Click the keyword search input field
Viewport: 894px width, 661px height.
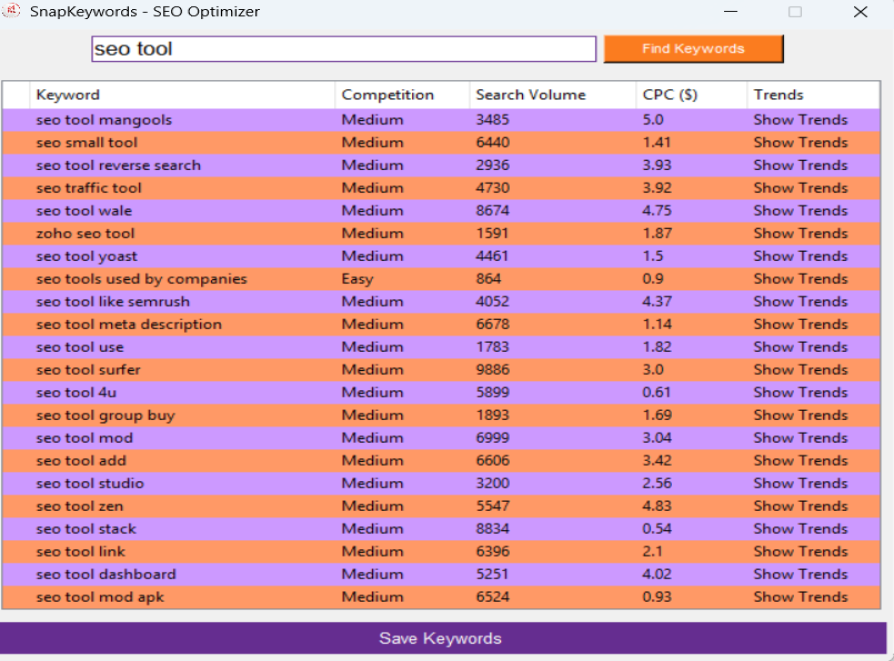click(x=343, y=49)
